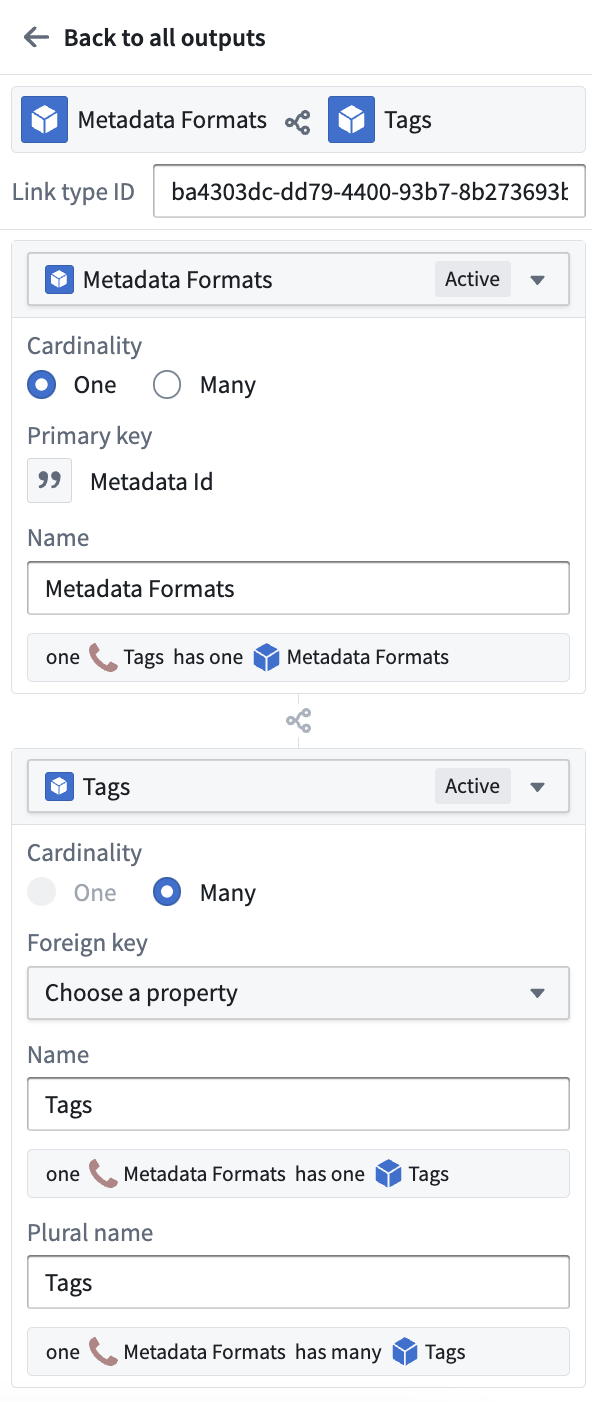Viewport: 592px width, 1402px height.
Task: Click the quote icon beside Metadata Id
Action: tap(49, 481)
